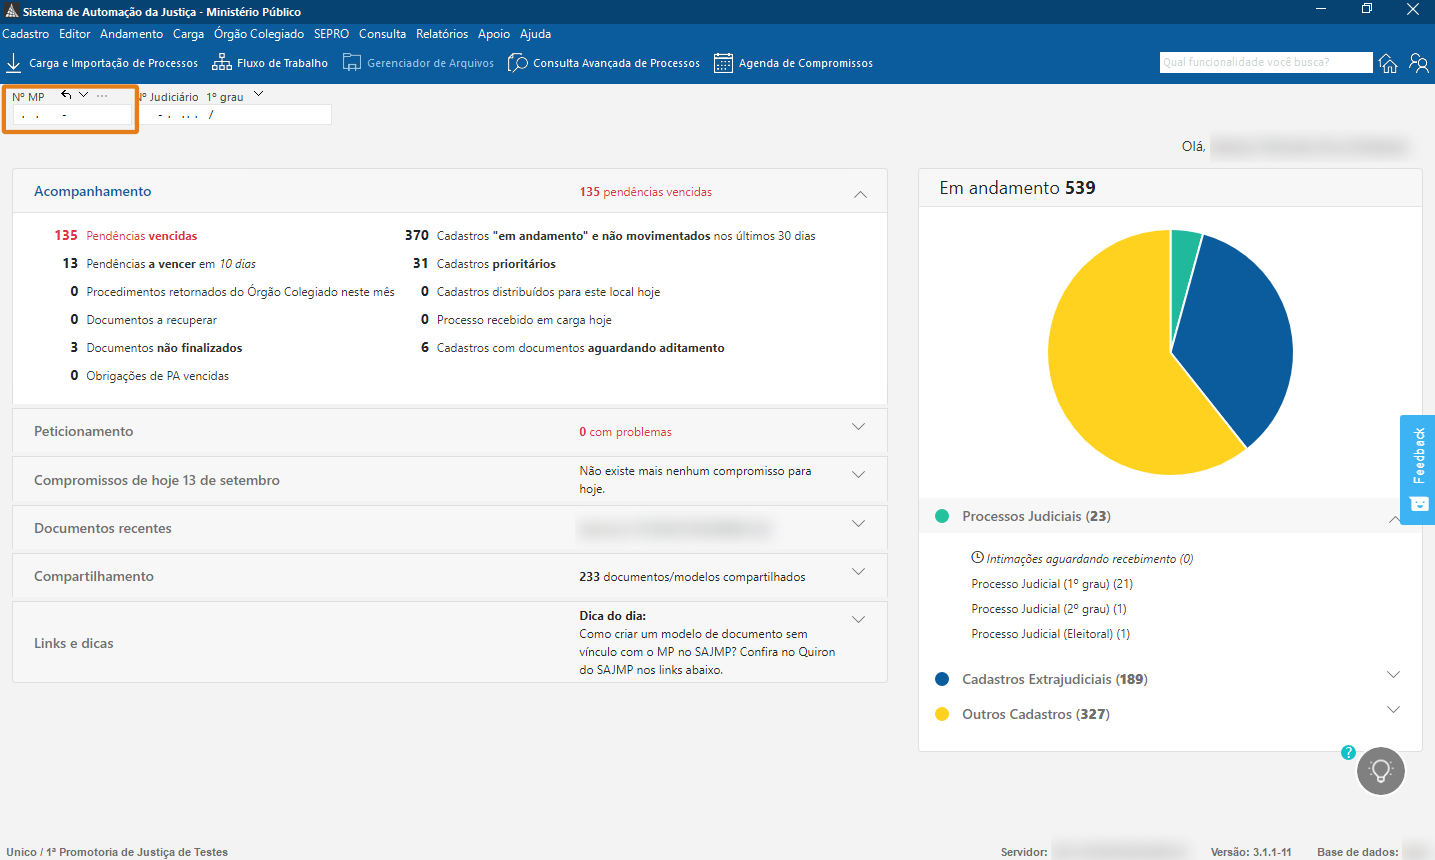Image resolution: width=1435 pixels, height=860 pixels.
Task: Click Processo Judicial (1º grau) (21) link
Action: [x=1052, y=584]
